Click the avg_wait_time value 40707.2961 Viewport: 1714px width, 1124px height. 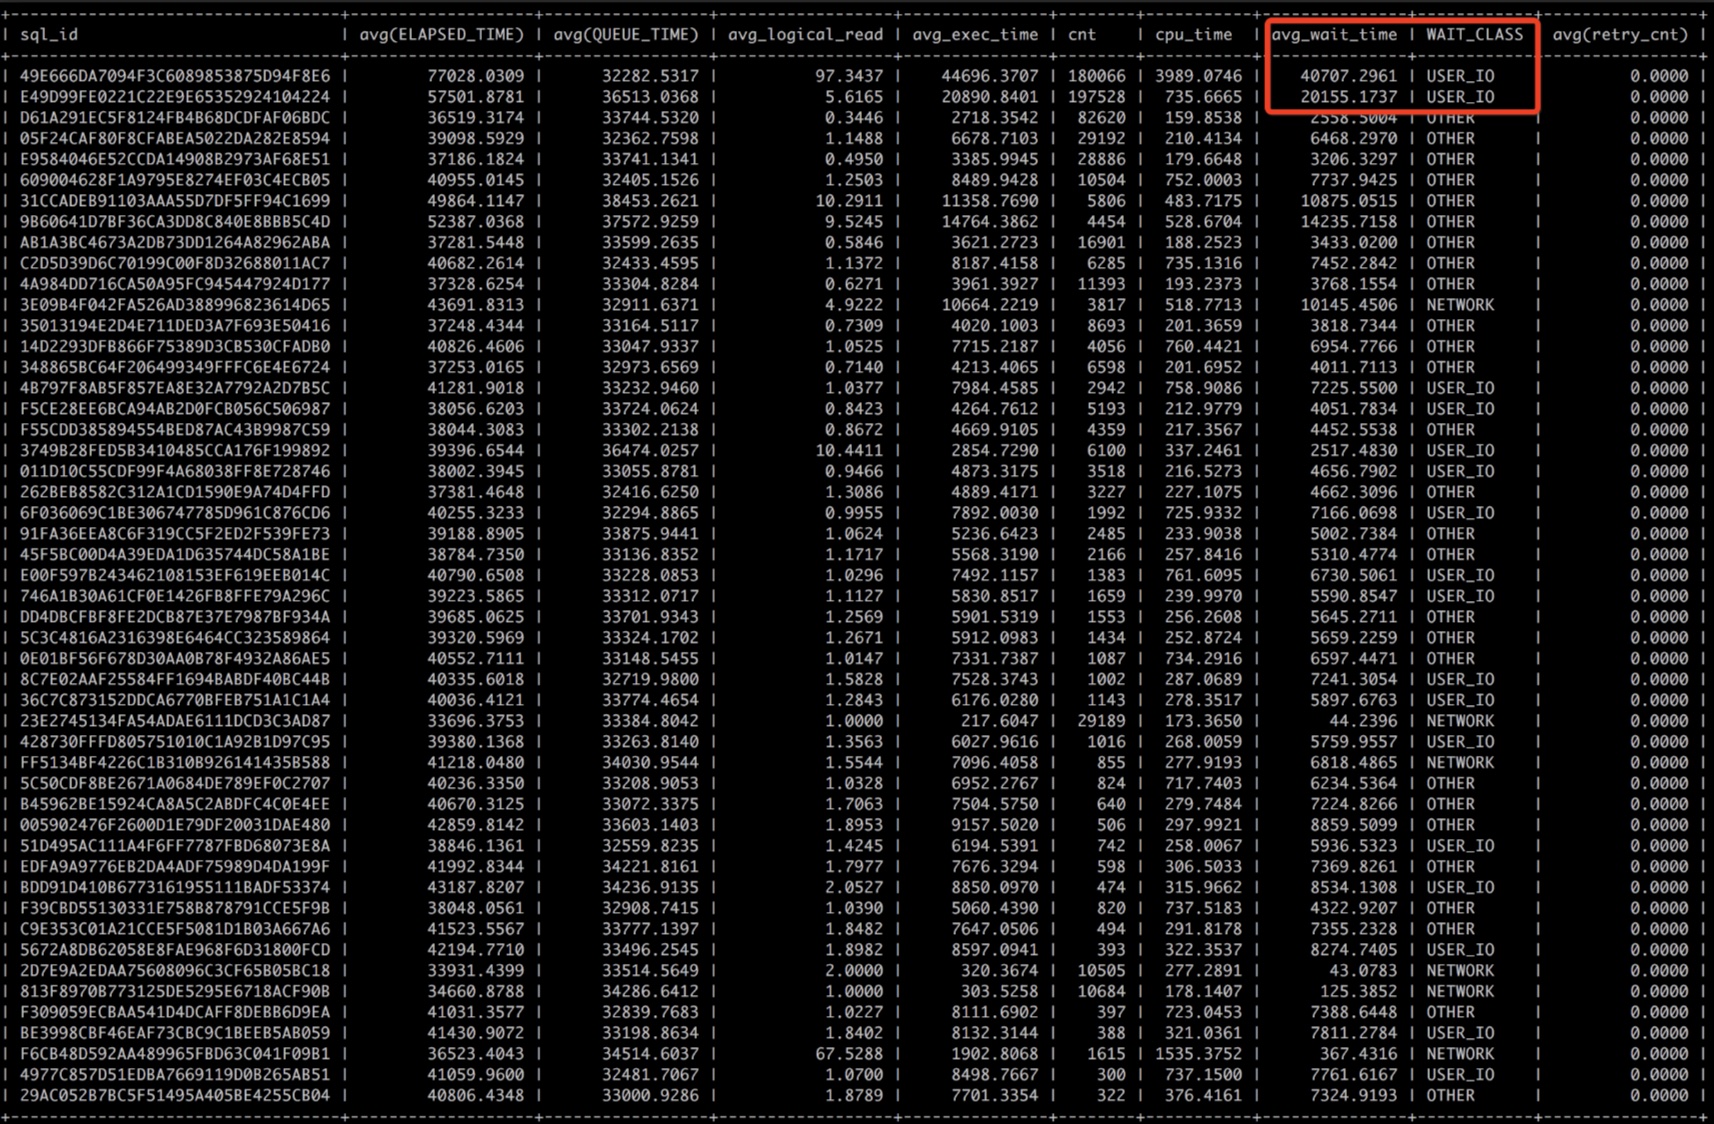[x=1348, y=76]
